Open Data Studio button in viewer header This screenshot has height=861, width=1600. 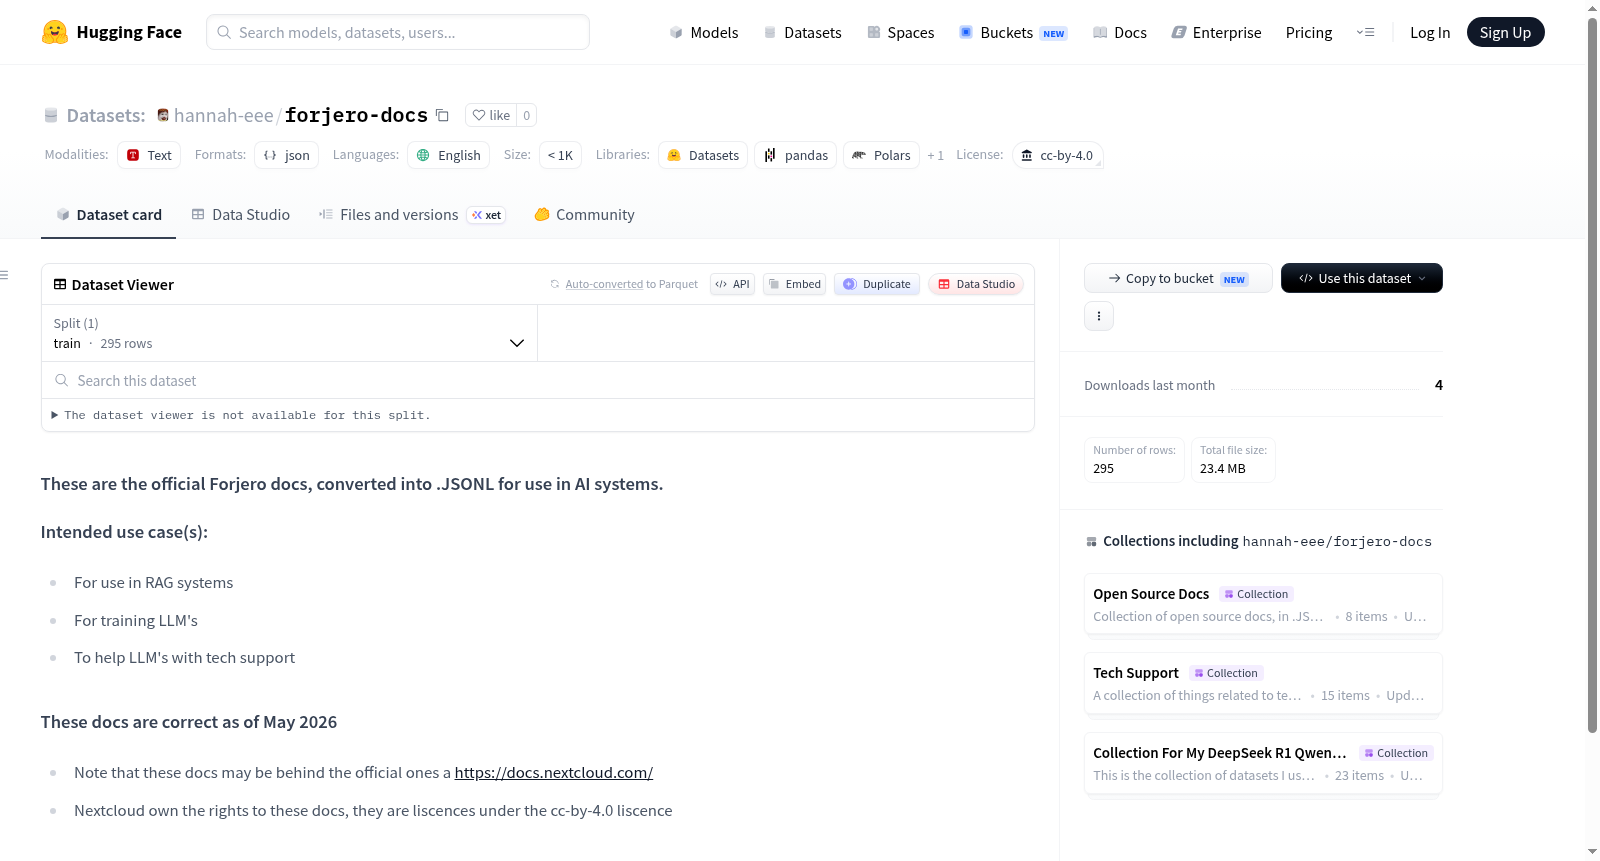(976, 284)
